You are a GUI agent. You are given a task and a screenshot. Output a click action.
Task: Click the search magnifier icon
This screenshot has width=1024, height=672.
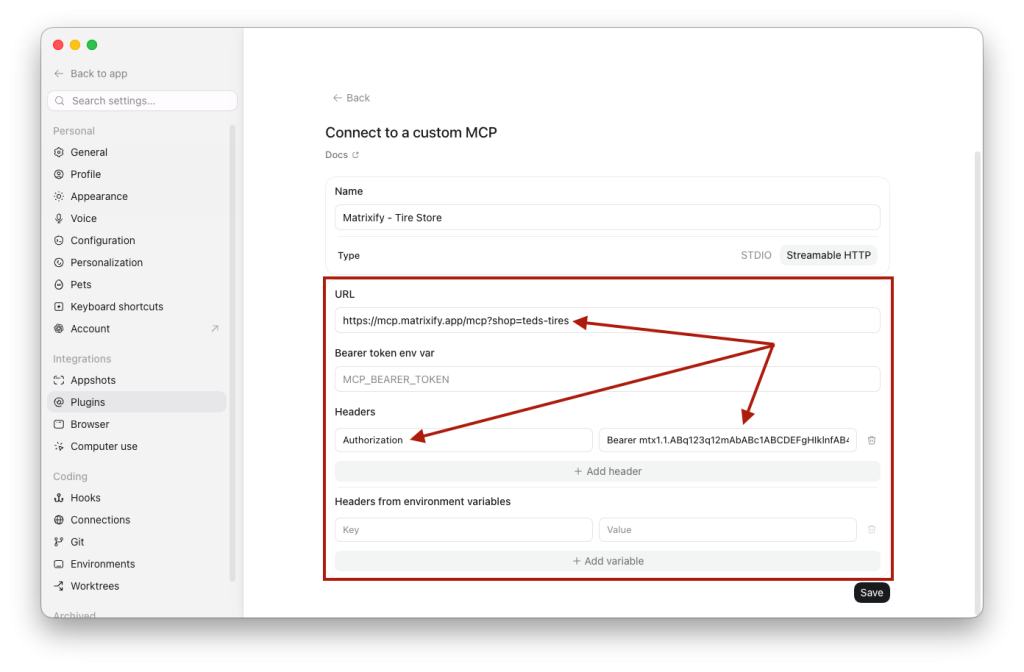pos(60,101)
